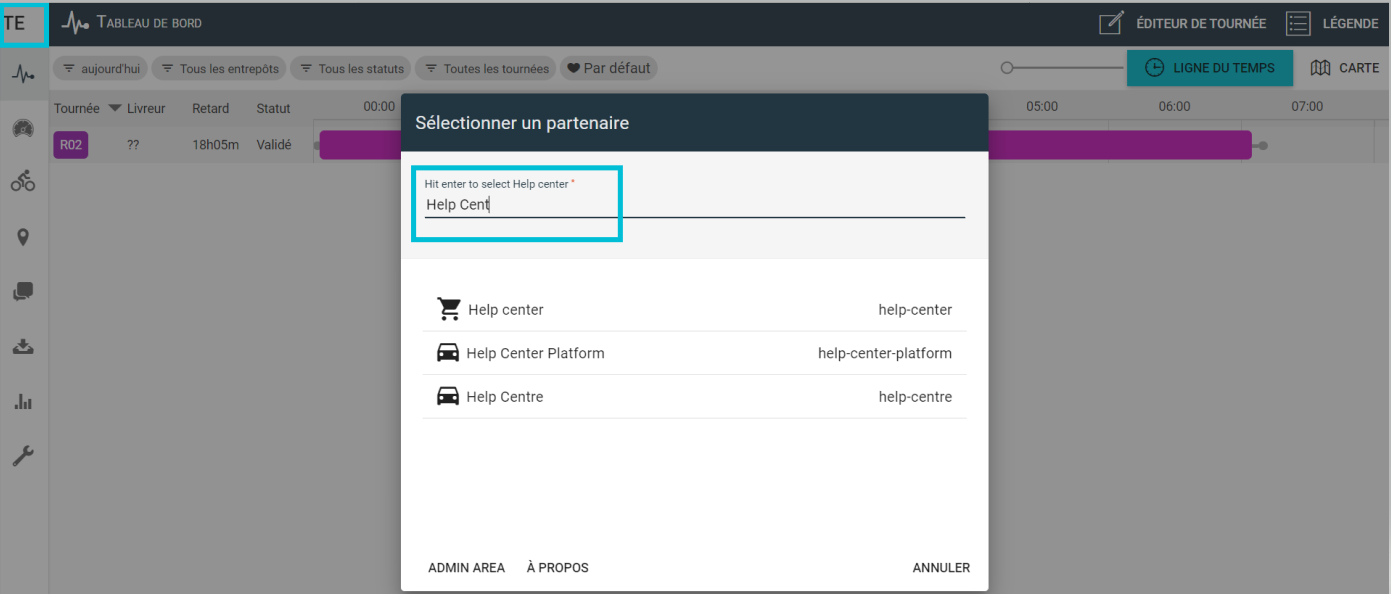Viewport: 1391px width, 594px height.
Task: Open the bar chart statistics icon
Action: pos(23,402)
